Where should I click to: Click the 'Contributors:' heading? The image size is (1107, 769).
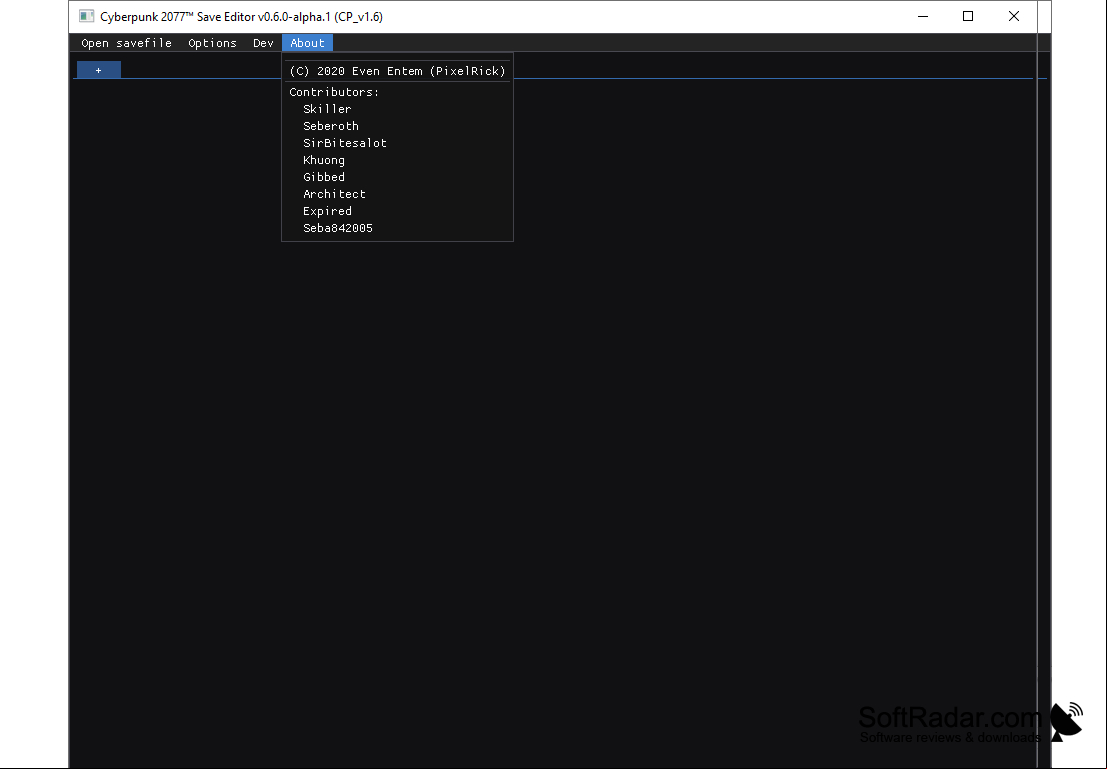(x=334, y=92)
